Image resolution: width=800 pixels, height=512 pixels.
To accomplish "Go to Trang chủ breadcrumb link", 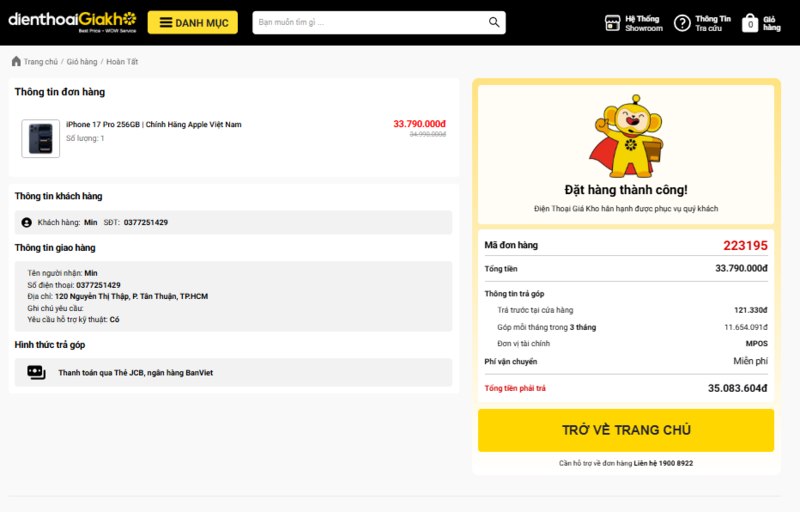I will click(x=40, y=62).
